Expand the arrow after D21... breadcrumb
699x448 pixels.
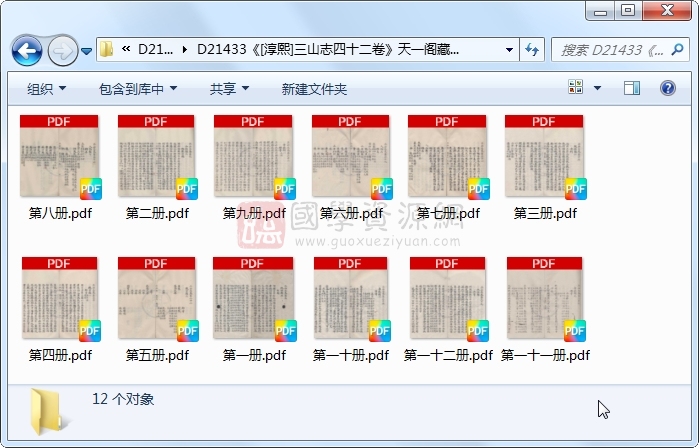click(x=185, y=49)
